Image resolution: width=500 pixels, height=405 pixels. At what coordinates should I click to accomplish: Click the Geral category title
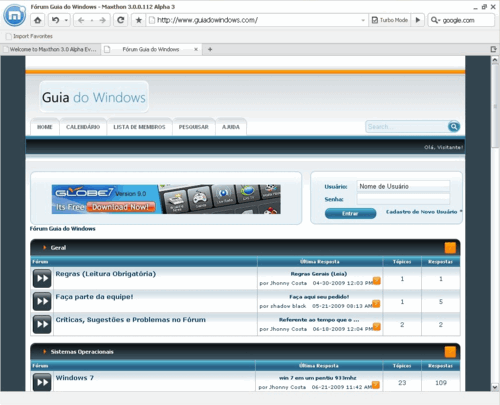(58, 248)
